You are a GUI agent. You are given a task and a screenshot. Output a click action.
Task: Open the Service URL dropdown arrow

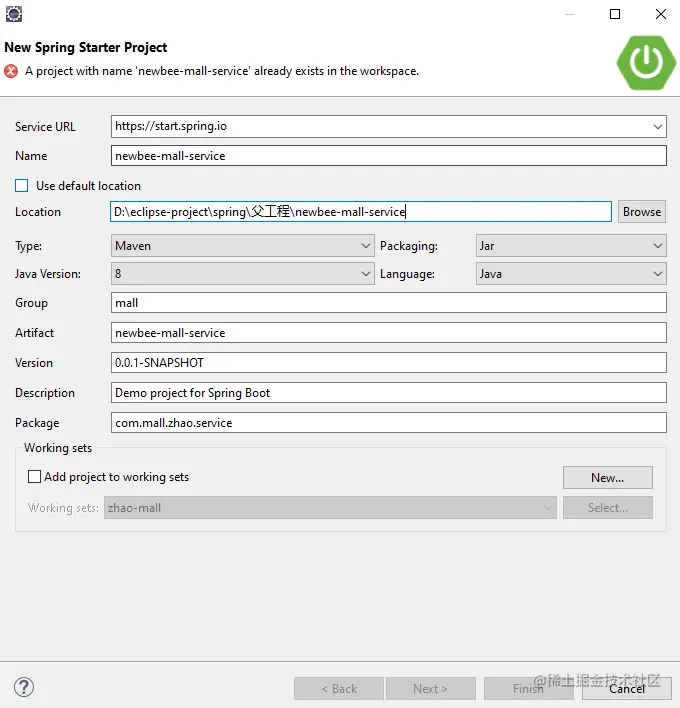(657, 127)
